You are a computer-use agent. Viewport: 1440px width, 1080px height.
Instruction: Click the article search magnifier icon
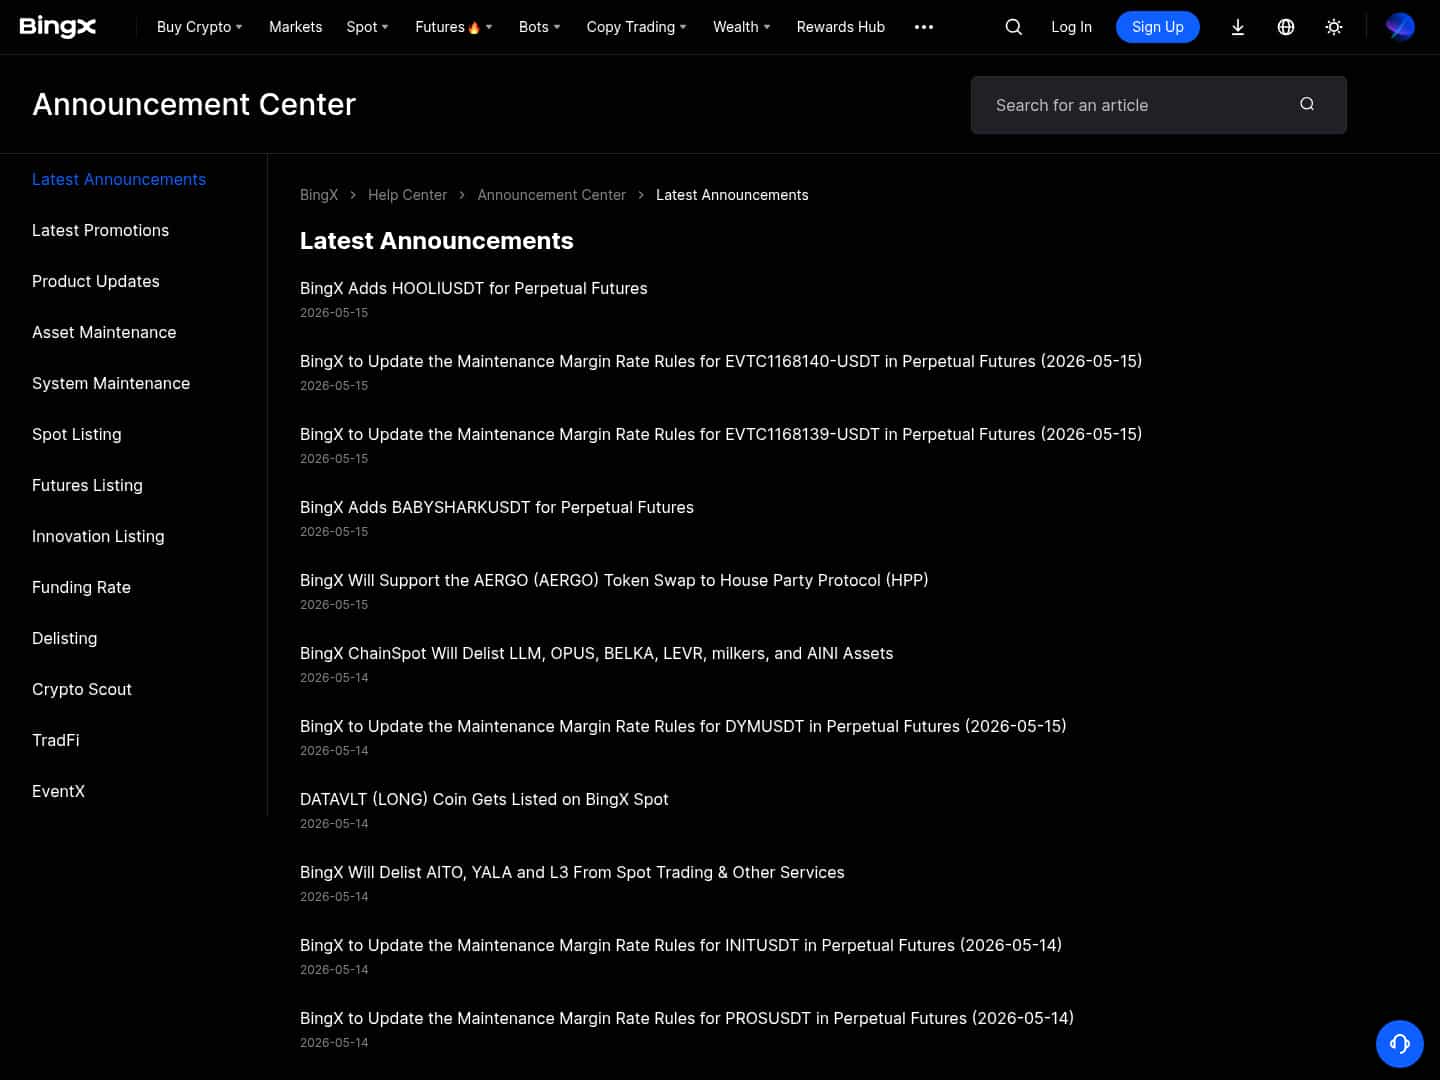(x=1307, y=104)
